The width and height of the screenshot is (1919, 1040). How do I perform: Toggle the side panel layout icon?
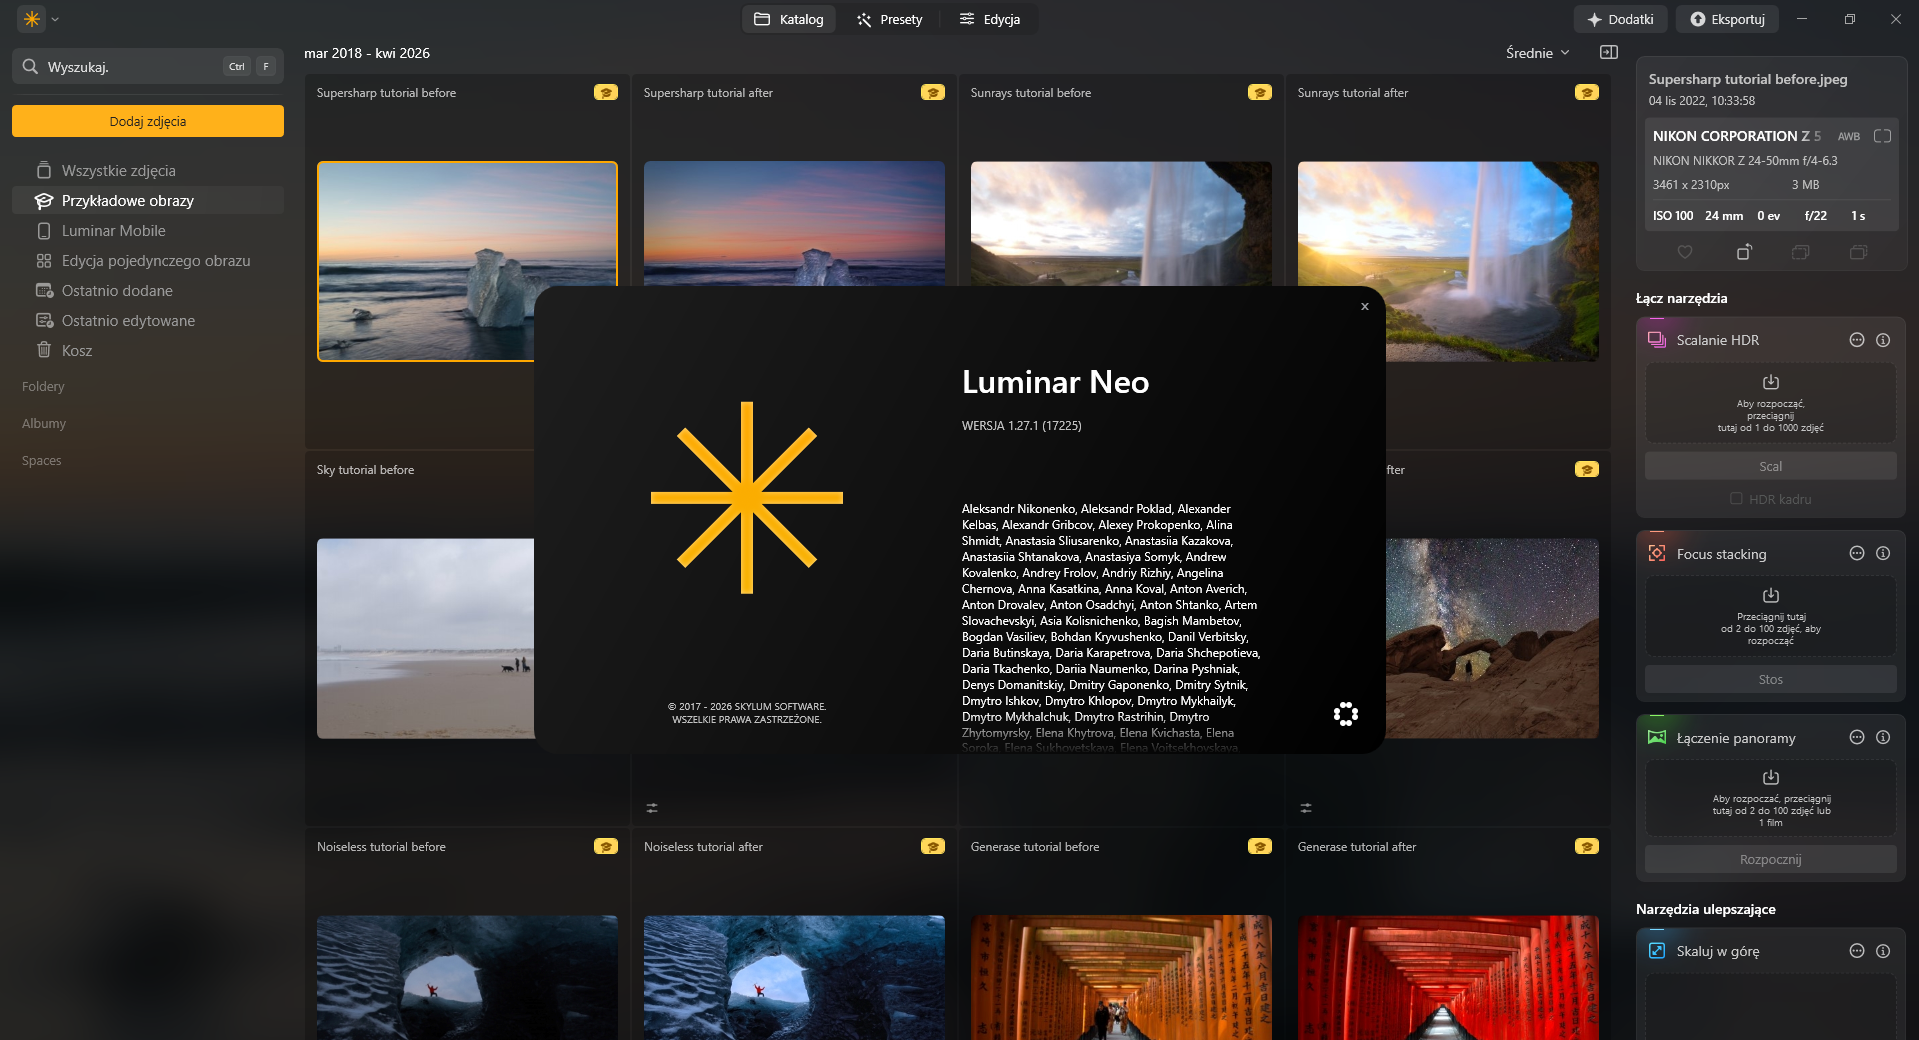1609,52
